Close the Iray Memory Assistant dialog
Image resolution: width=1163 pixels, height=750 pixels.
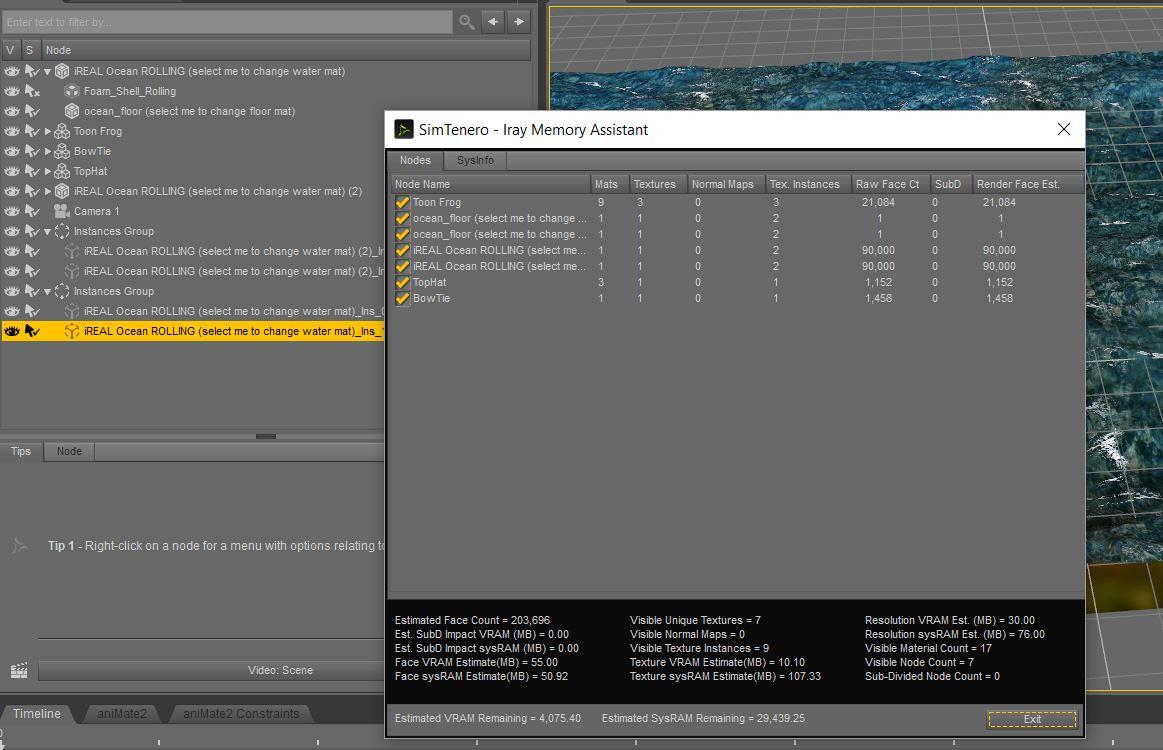[x=1064, y=129]
